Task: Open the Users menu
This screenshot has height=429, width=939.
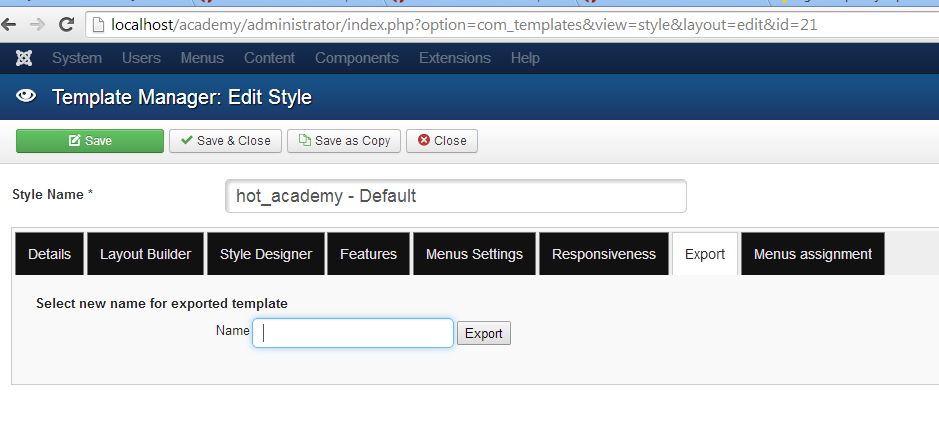Action: (141, 58)
